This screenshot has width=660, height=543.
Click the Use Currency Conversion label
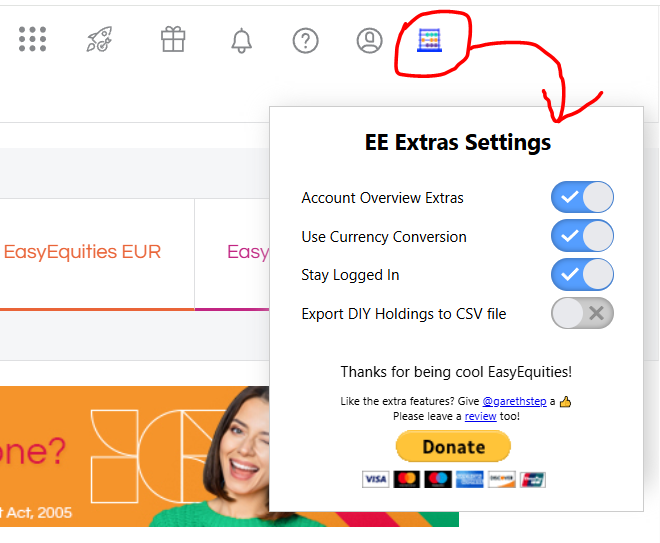click(384, 237)
